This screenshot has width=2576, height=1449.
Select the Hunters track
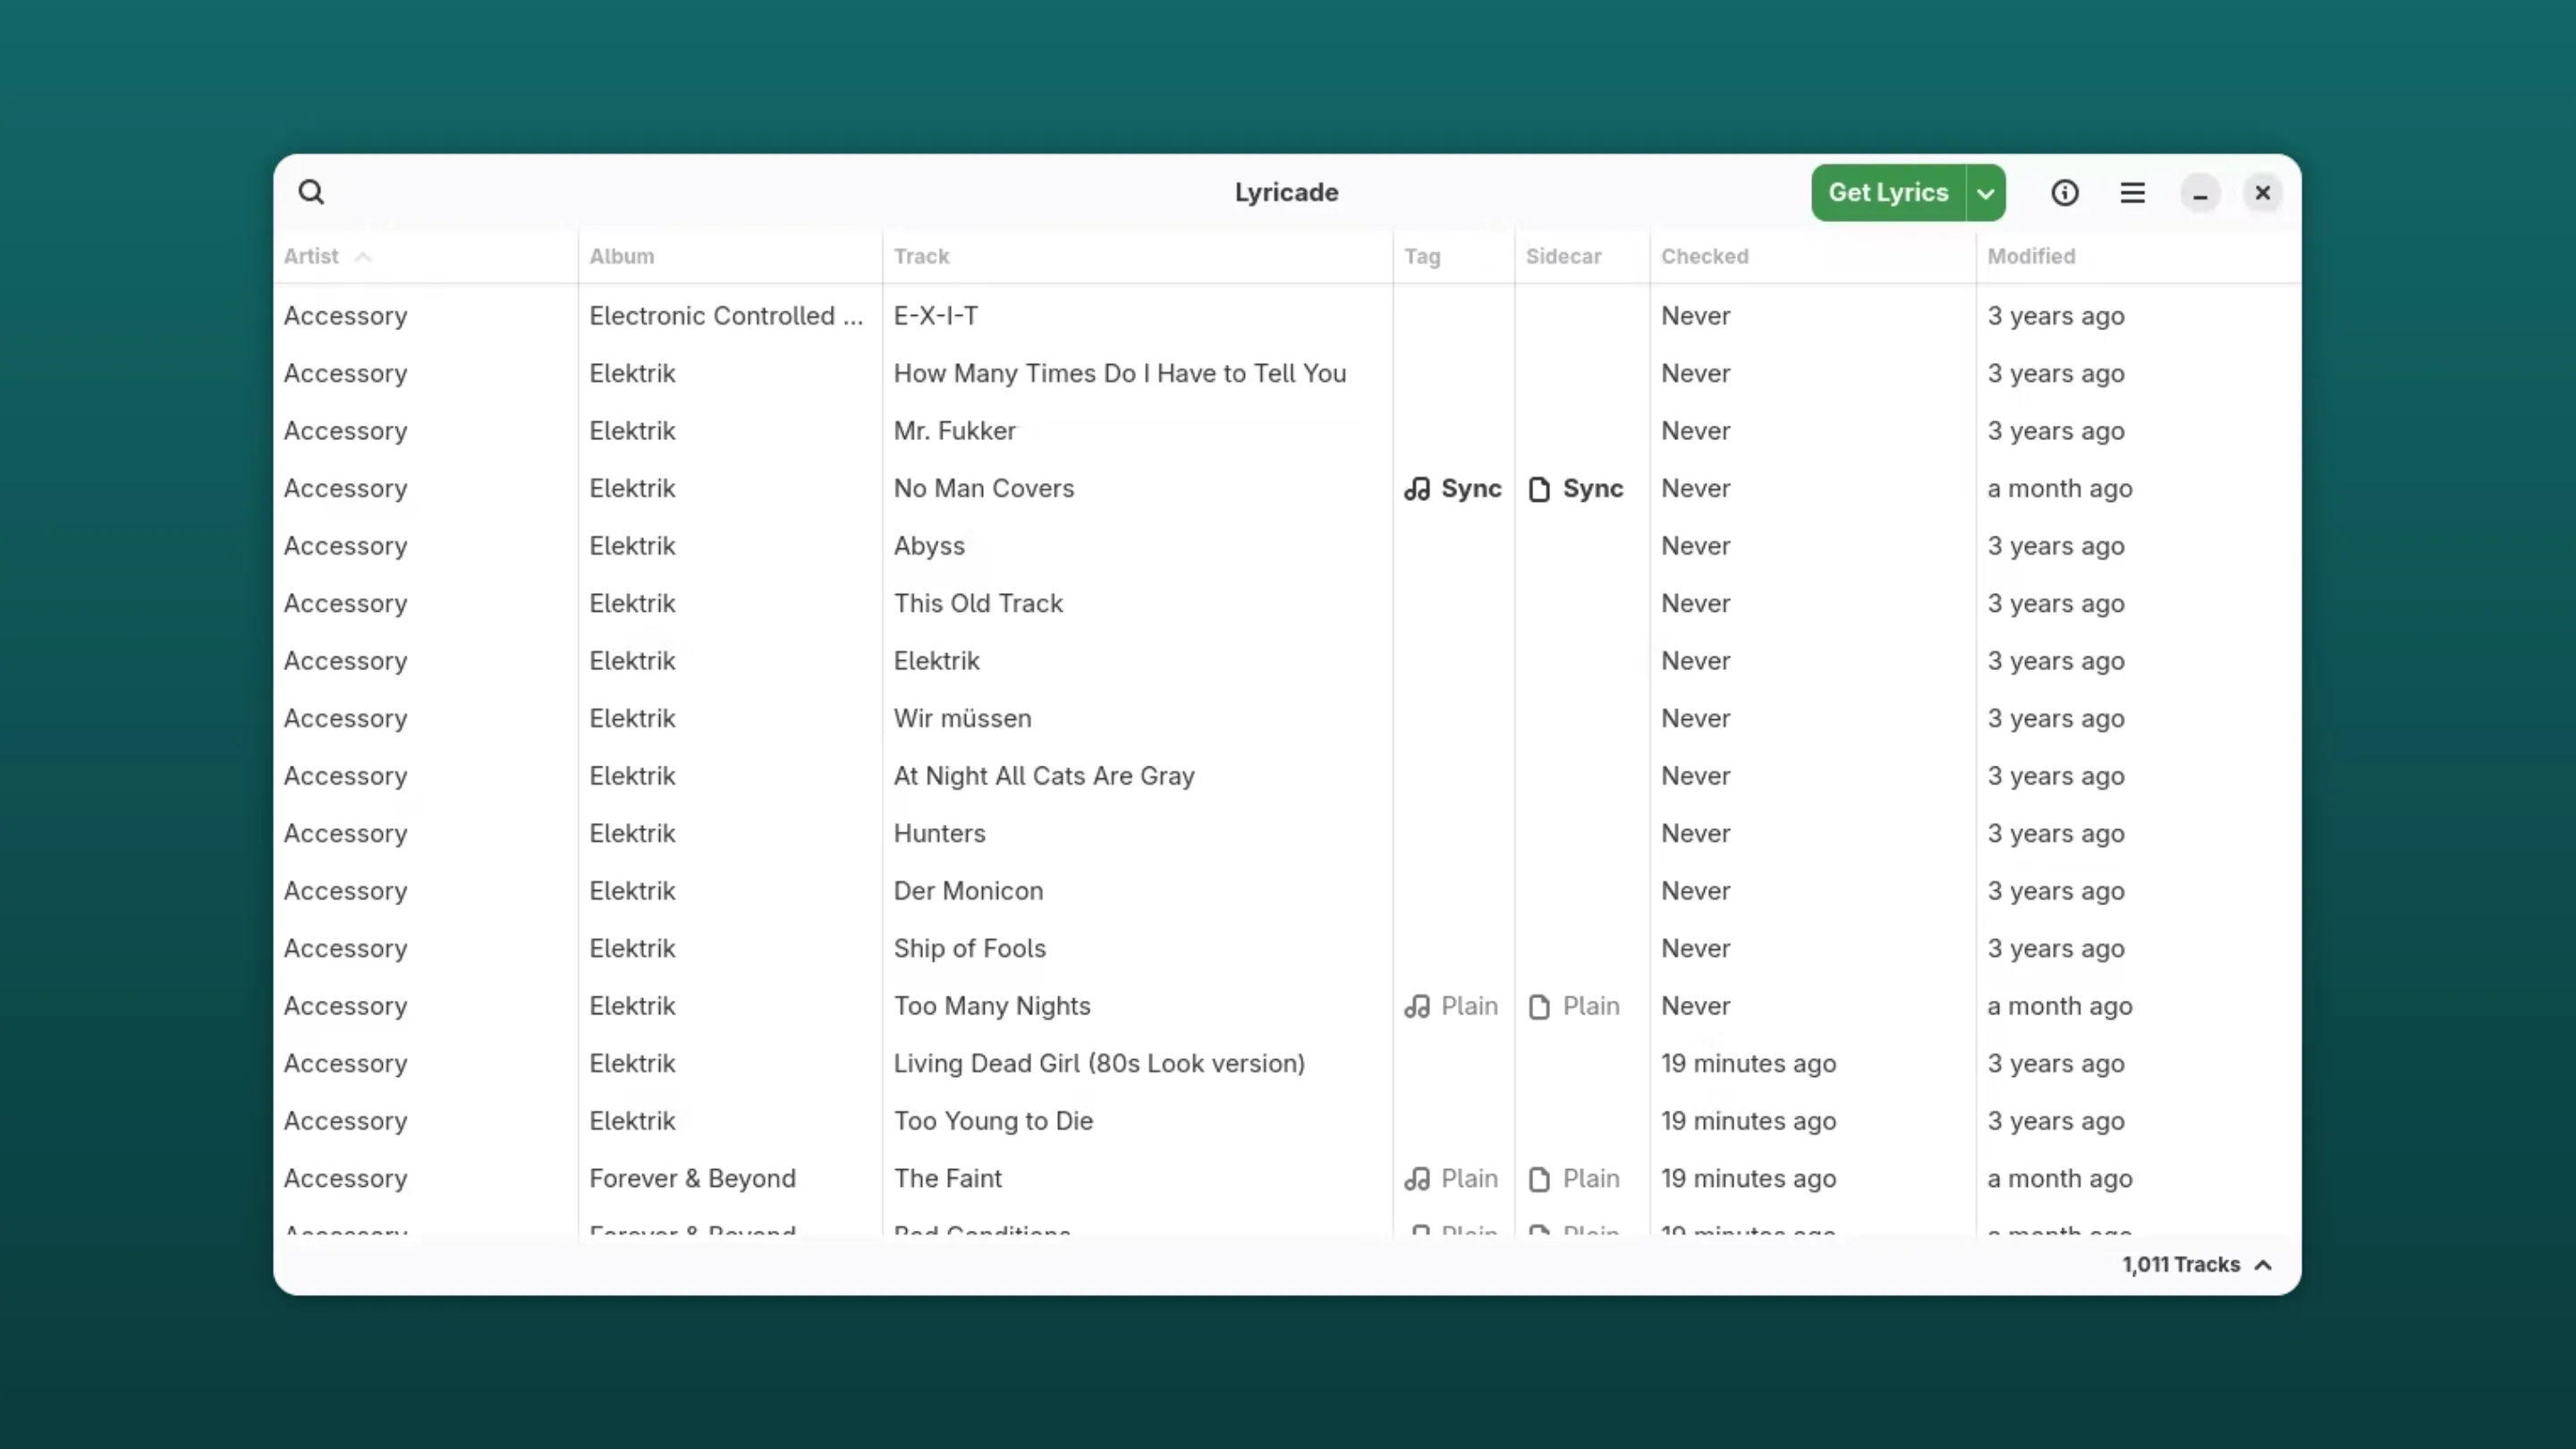click(939, 833)
